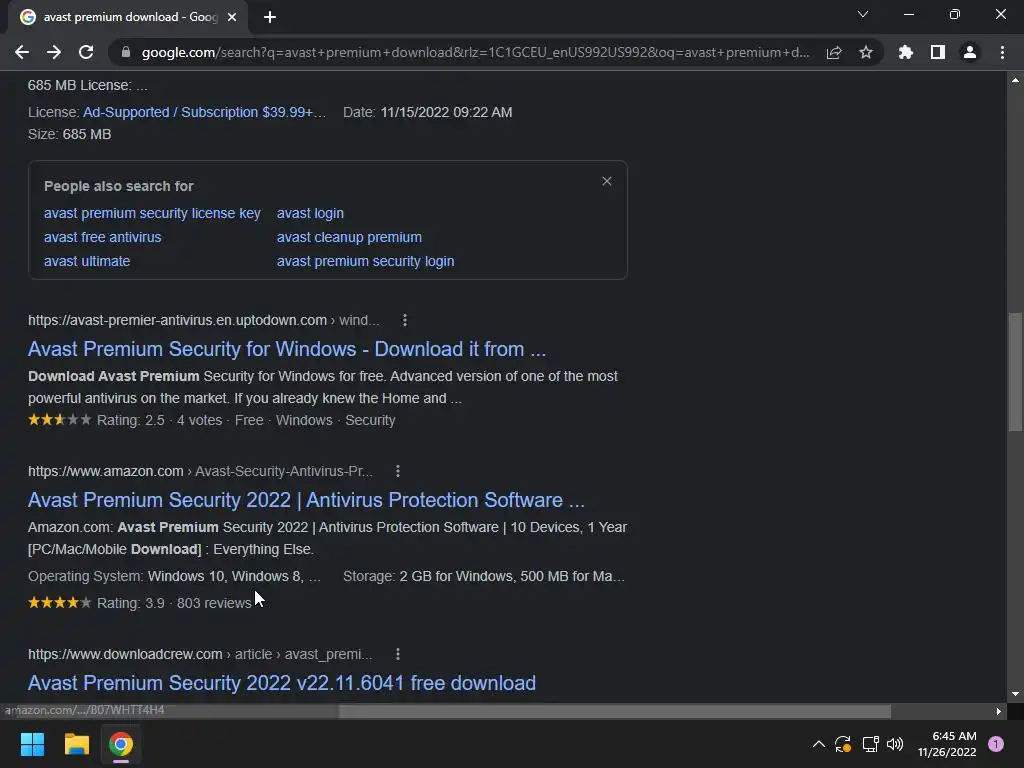
Task: Go back to the previous page
Action: [x=22, y=52]
